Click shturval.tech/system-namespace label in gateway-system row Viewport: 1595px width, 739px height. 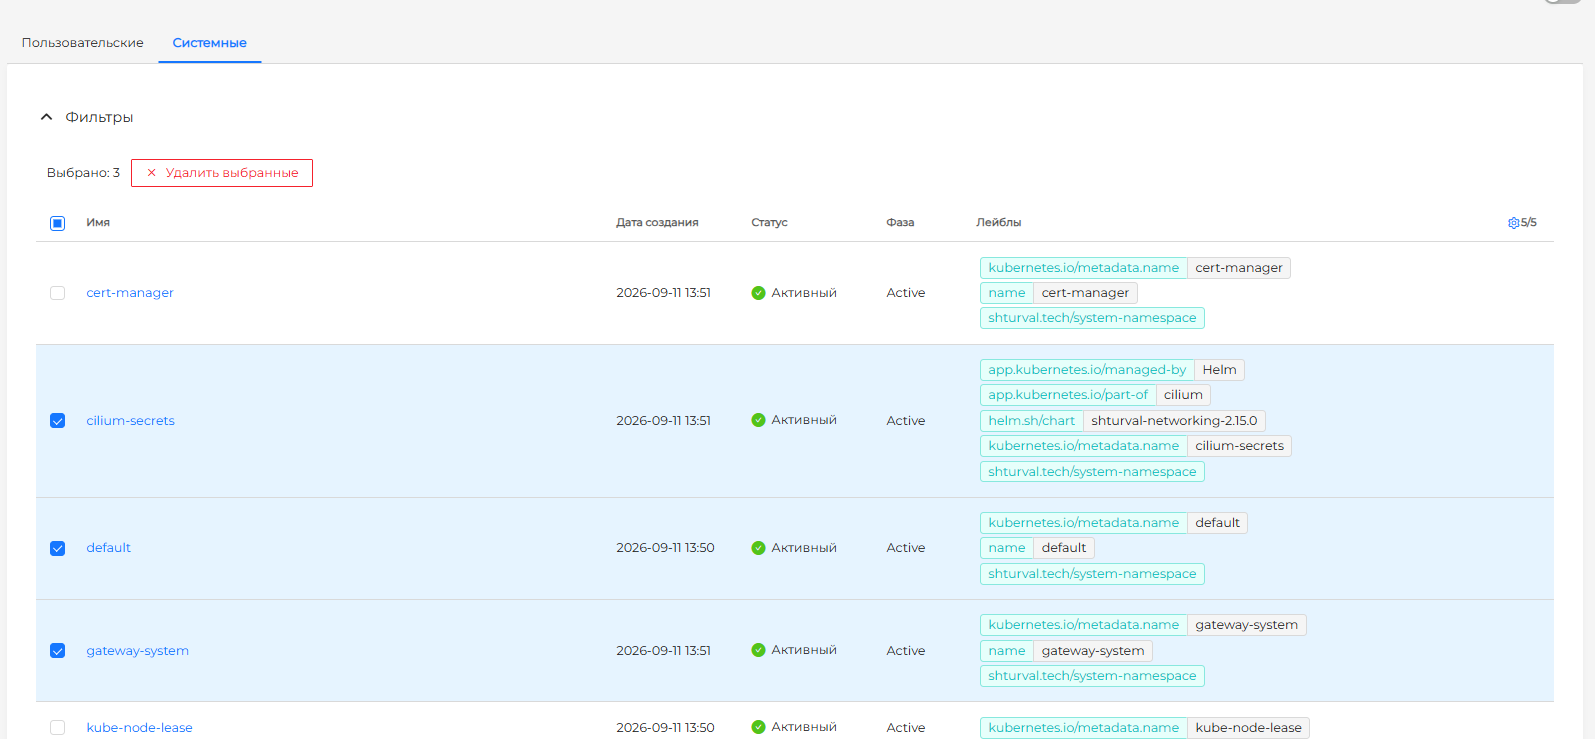coord(1092,676)
